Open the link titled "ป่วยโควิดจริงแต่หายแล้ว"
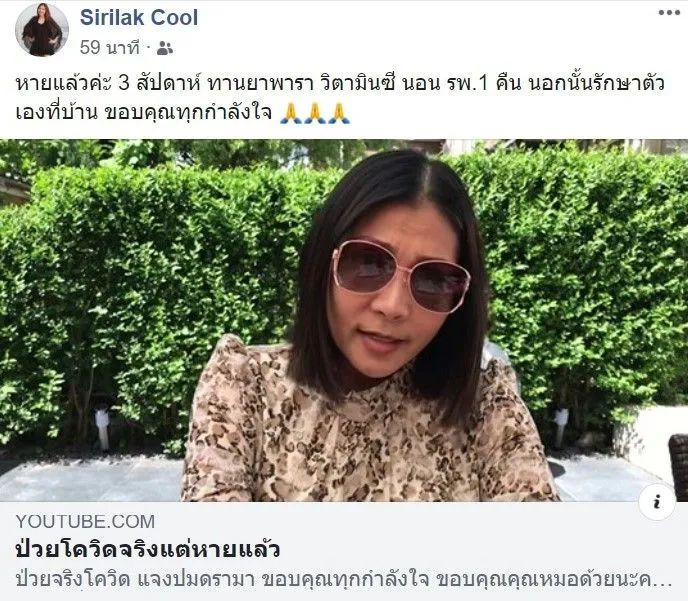The height and width of the screenshot is (601, 688). pos(147,549)
